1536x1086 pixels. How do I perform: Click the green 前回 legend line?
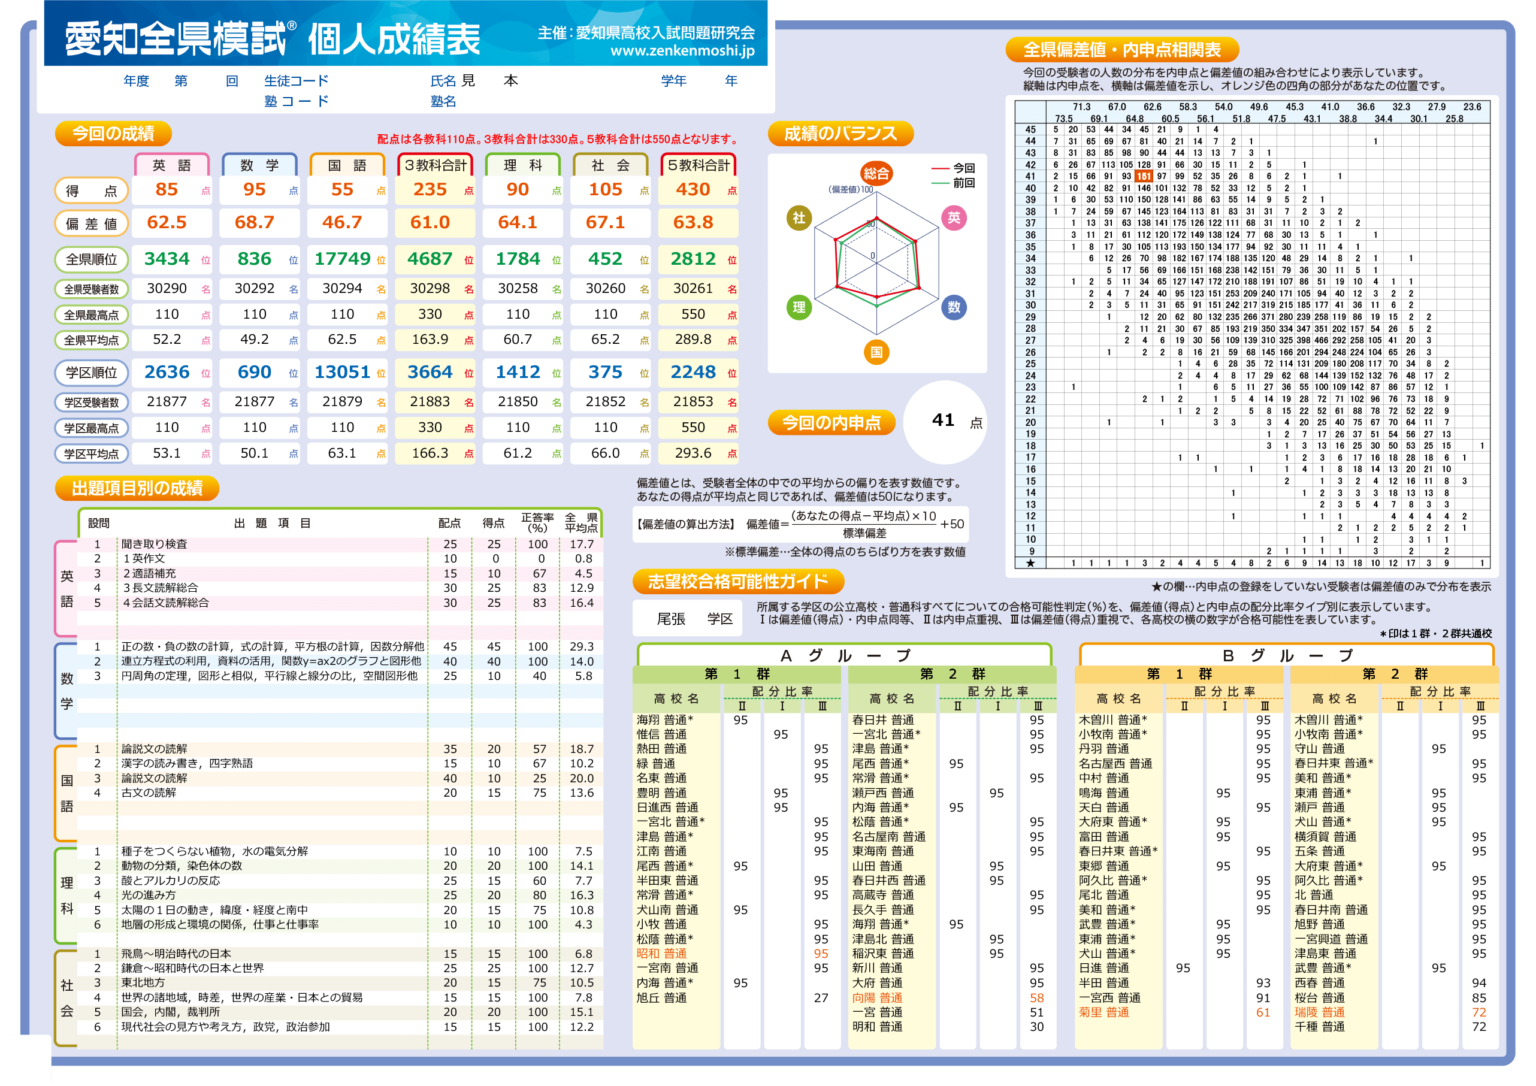(940, 183)
